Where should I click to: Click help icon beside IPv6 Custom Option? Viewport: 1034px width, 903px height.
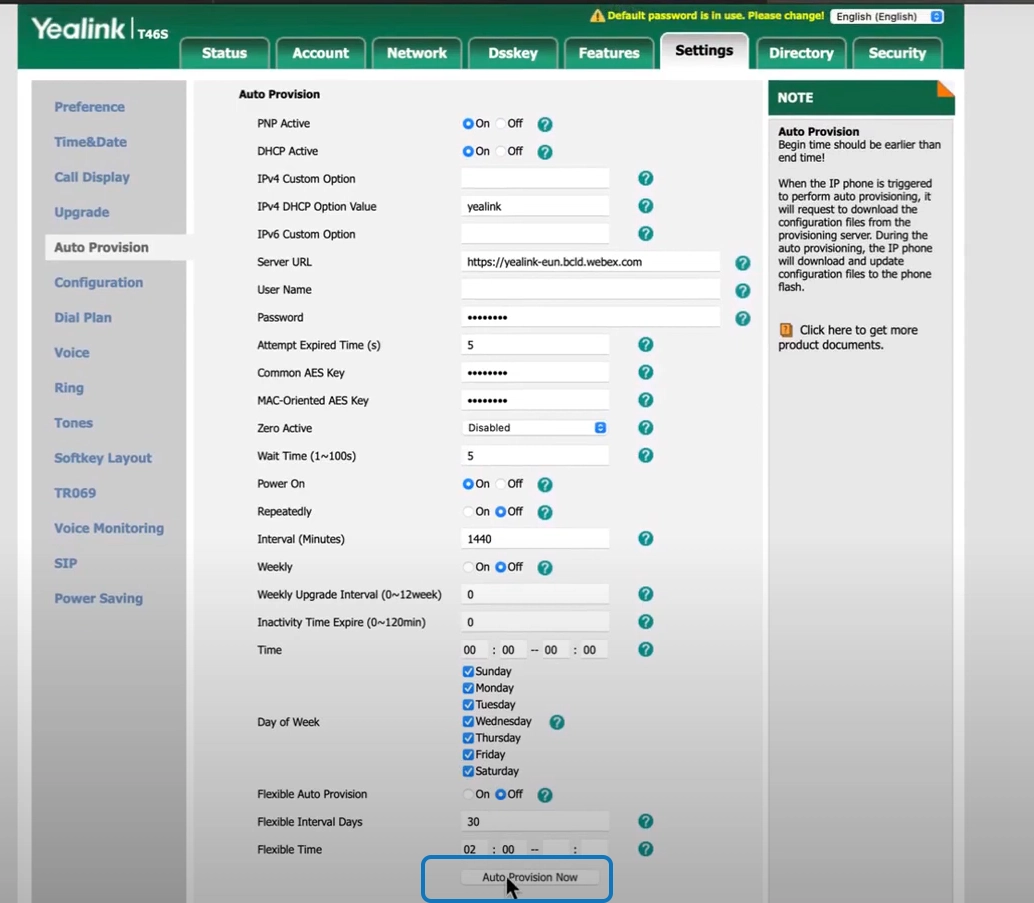click(646, 234)
